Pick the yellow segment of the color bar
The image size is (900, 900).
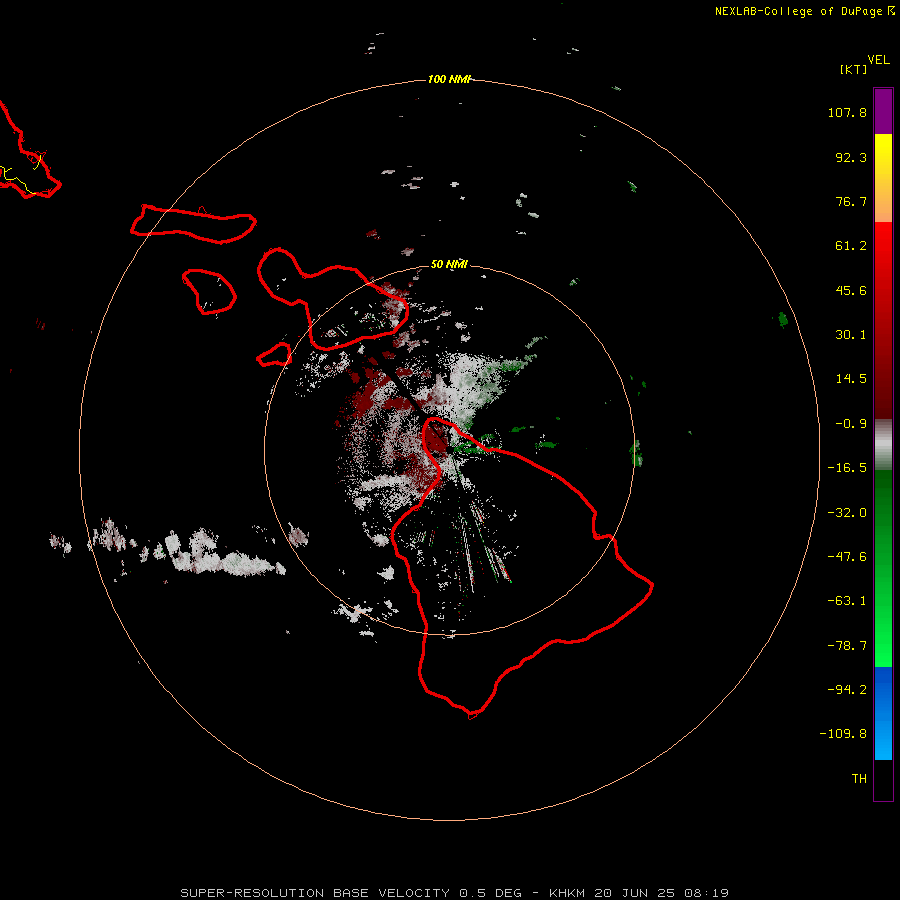click(883, 156)
